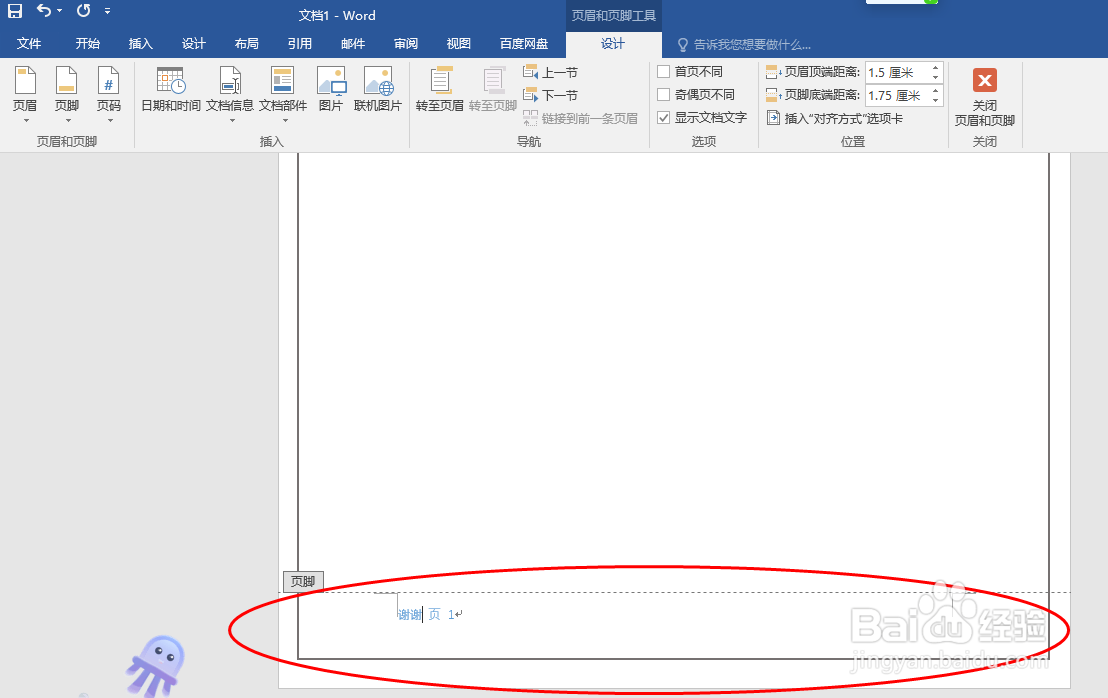Increase 页眉顶端距离 with up arrow
The image size is (1108, 698).
(936, 68)
